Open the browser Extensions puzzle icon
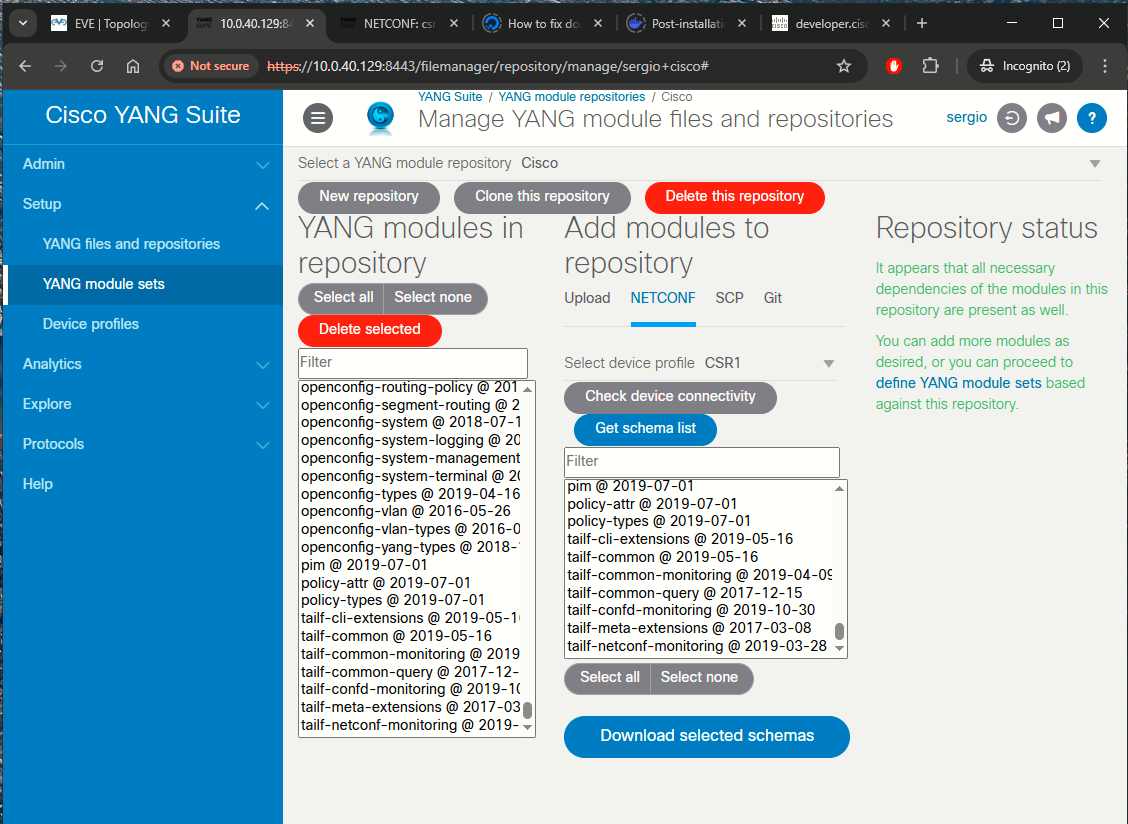 click(930, 66)
